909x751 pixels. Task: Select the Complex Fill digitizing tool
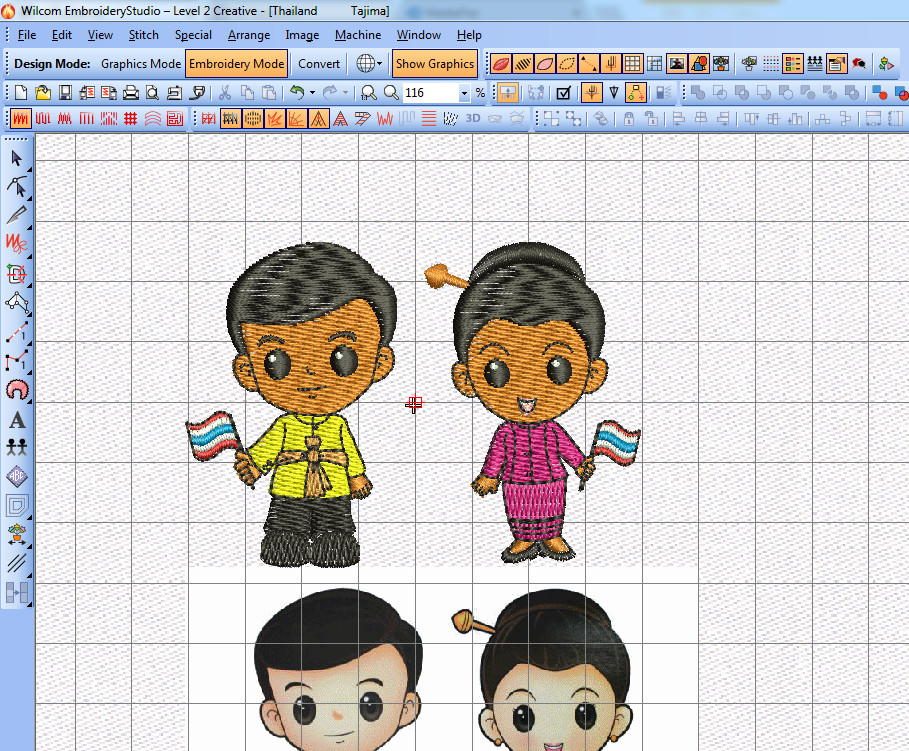[17, 274]
